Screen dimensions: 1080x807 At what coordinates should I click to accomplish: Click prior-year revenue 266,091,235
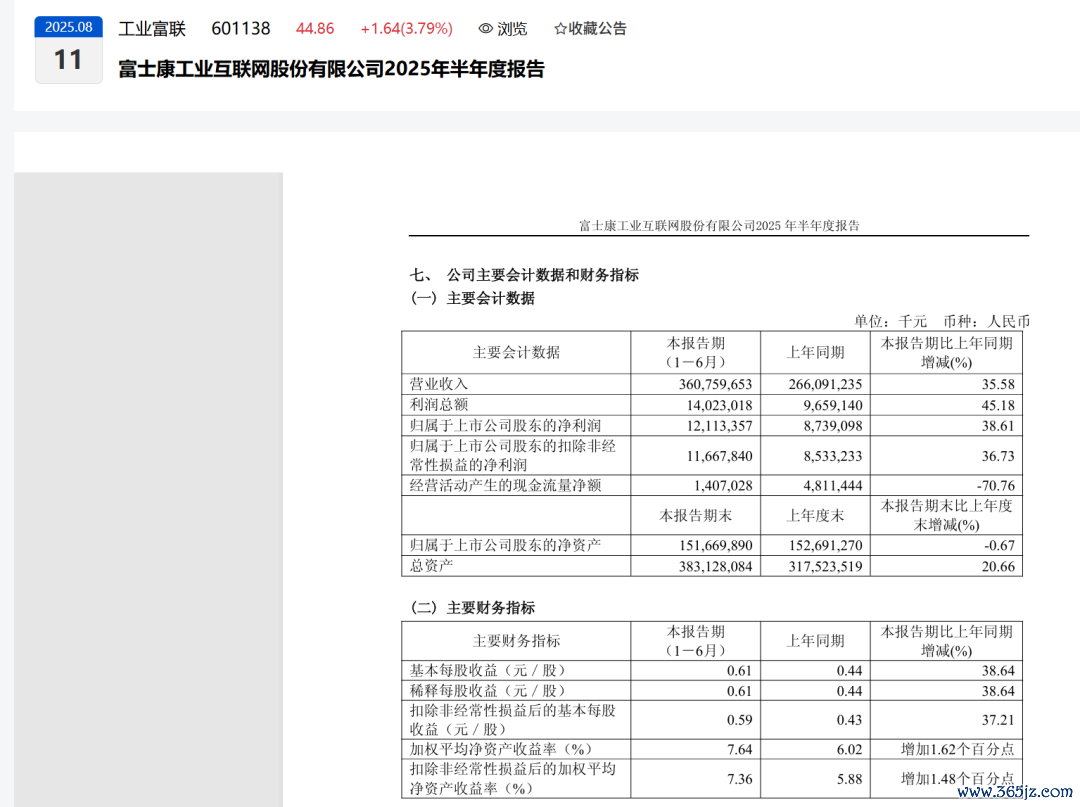click(825, 384)
